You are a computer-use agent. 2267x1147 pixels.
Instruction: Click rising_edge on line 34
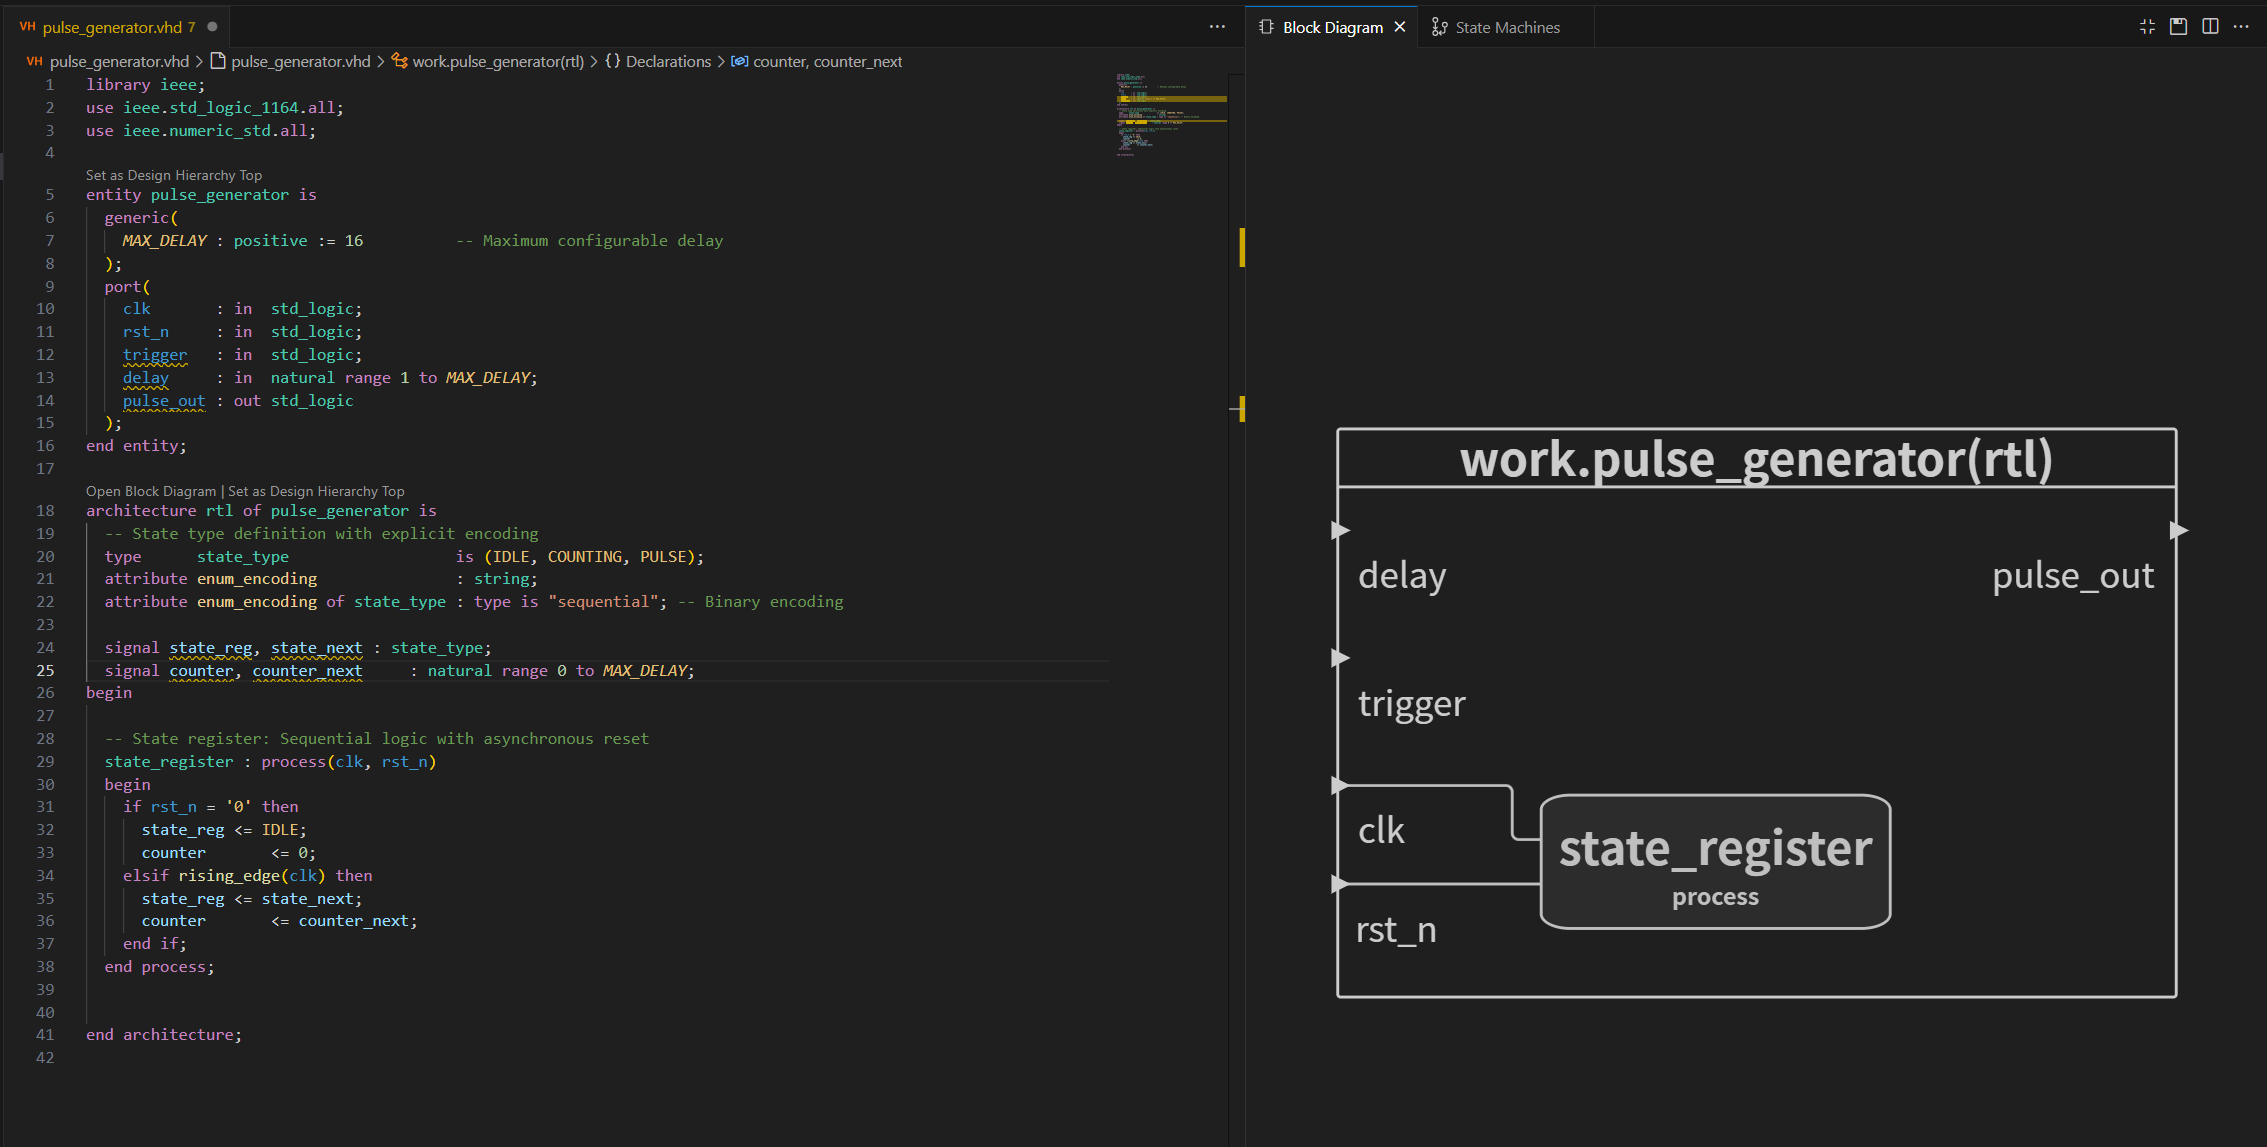pyautogui.click(x=229, y=875)
